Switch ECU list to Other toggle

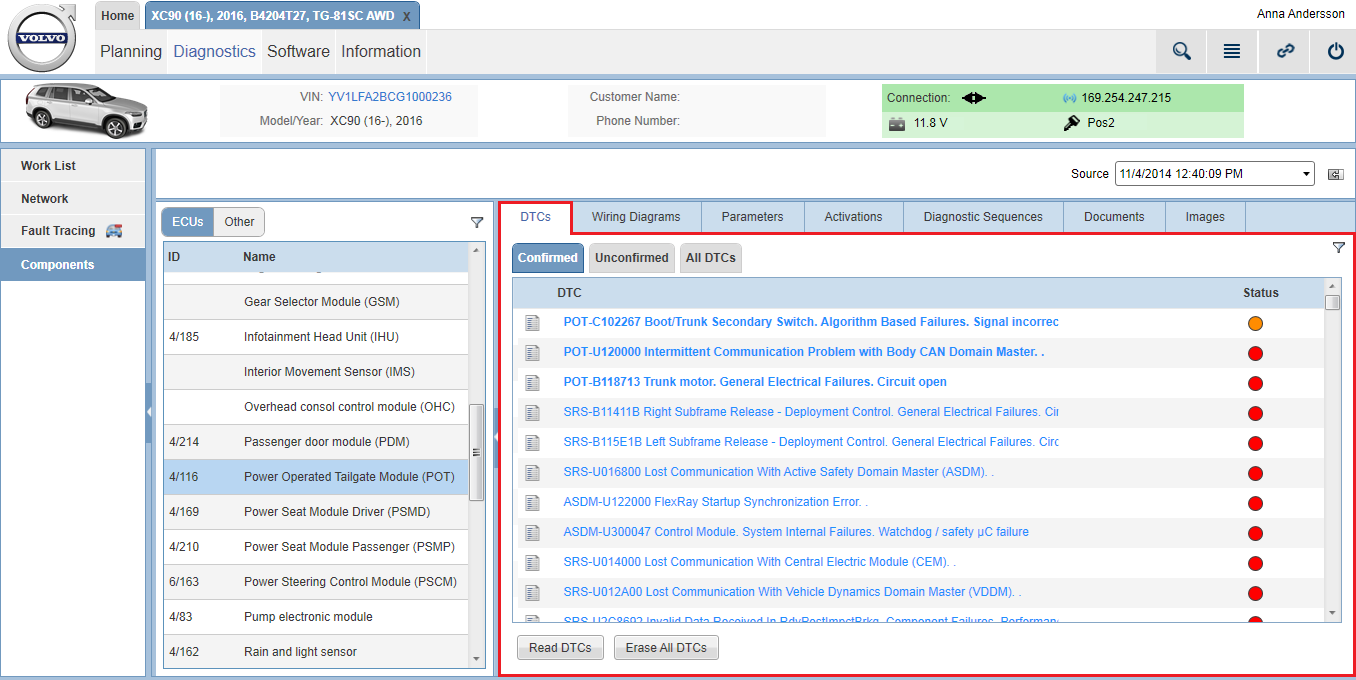pos(239,222)
